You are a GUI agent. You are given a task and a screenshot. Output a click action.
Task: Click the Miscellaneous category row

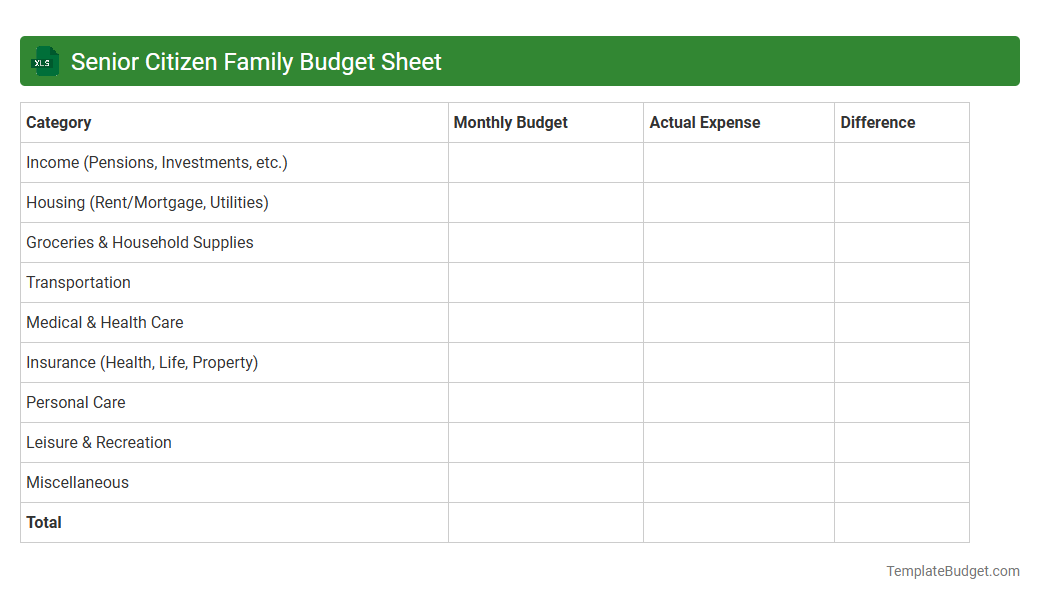[x=77, y=482]
